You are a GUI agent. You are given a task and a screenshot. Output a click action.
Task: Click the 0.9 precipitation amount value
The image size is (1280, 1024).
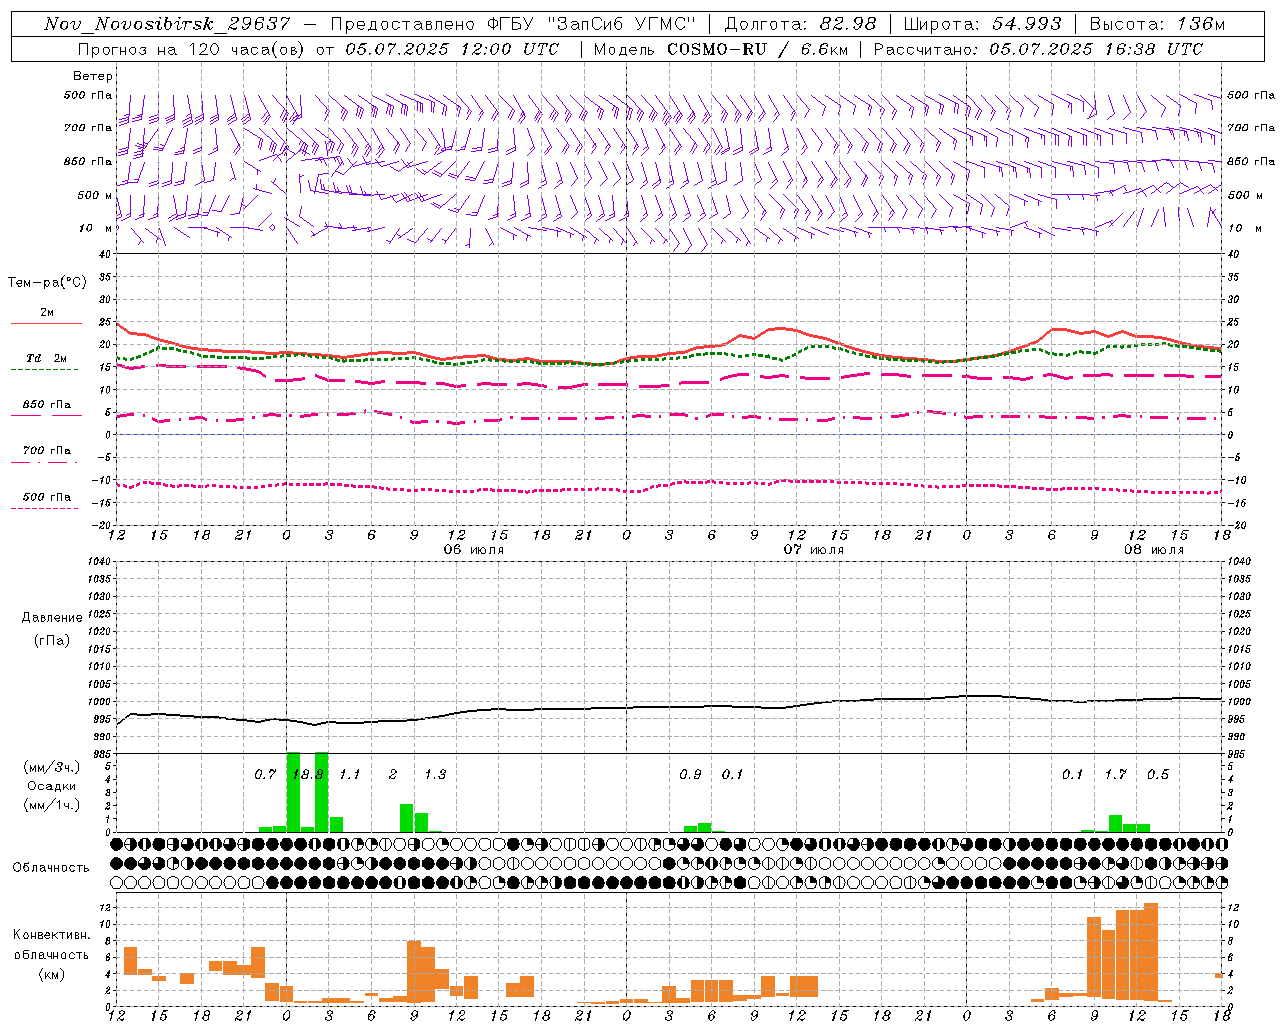[690, 775]
